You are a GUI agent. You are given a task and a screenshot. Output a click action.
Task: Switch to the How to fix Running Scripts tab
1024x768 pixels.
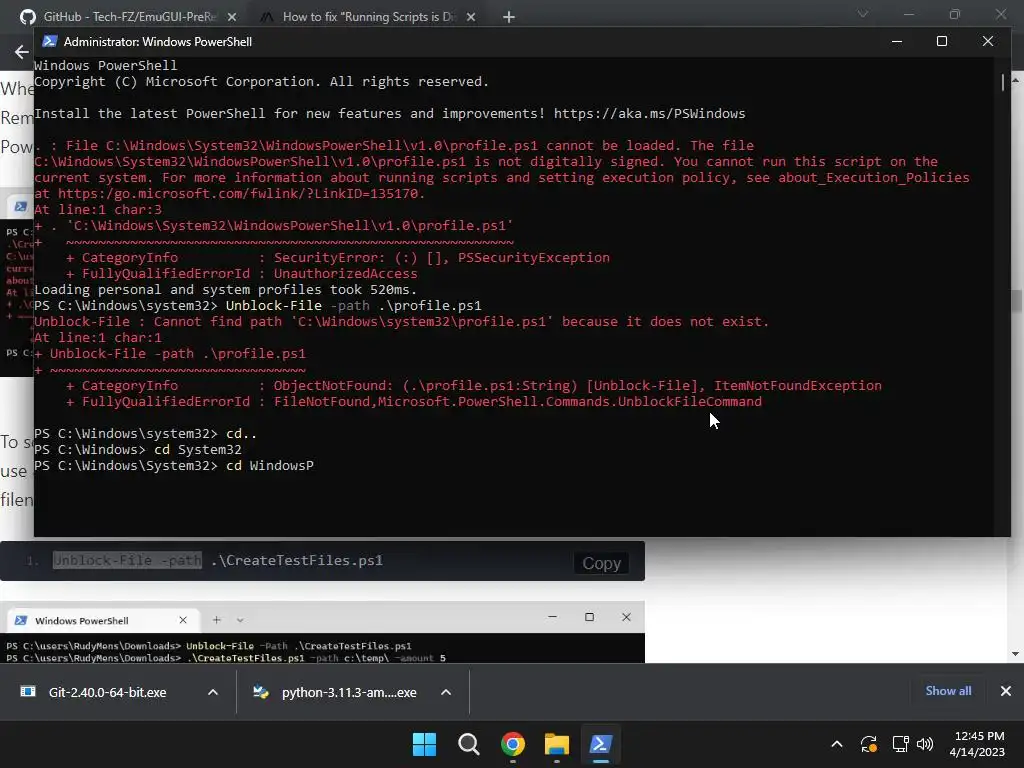[368, 16]
